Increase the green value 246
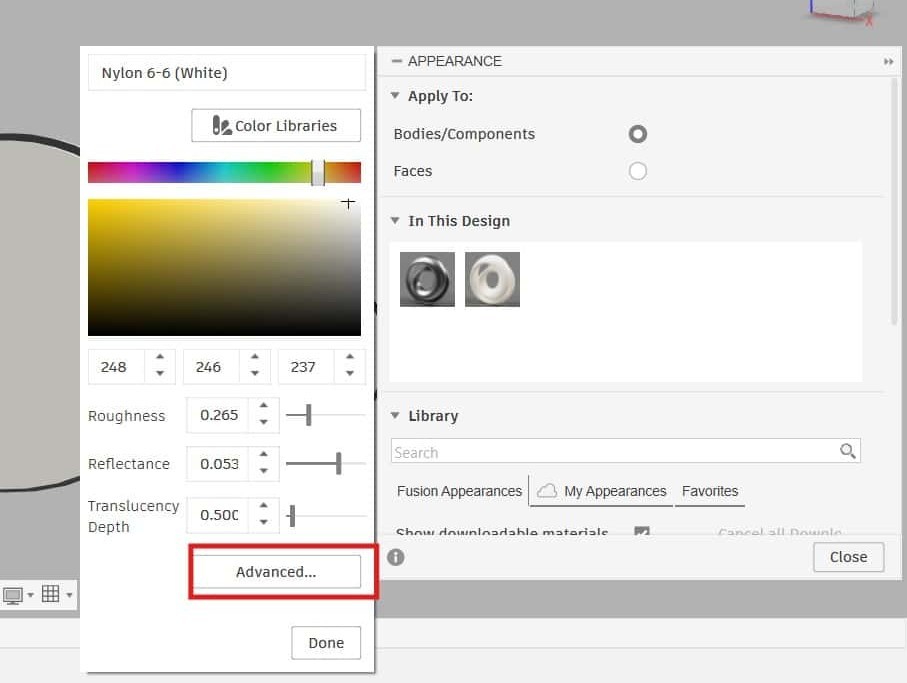The image size is (907, 683). tap(255, 357)
